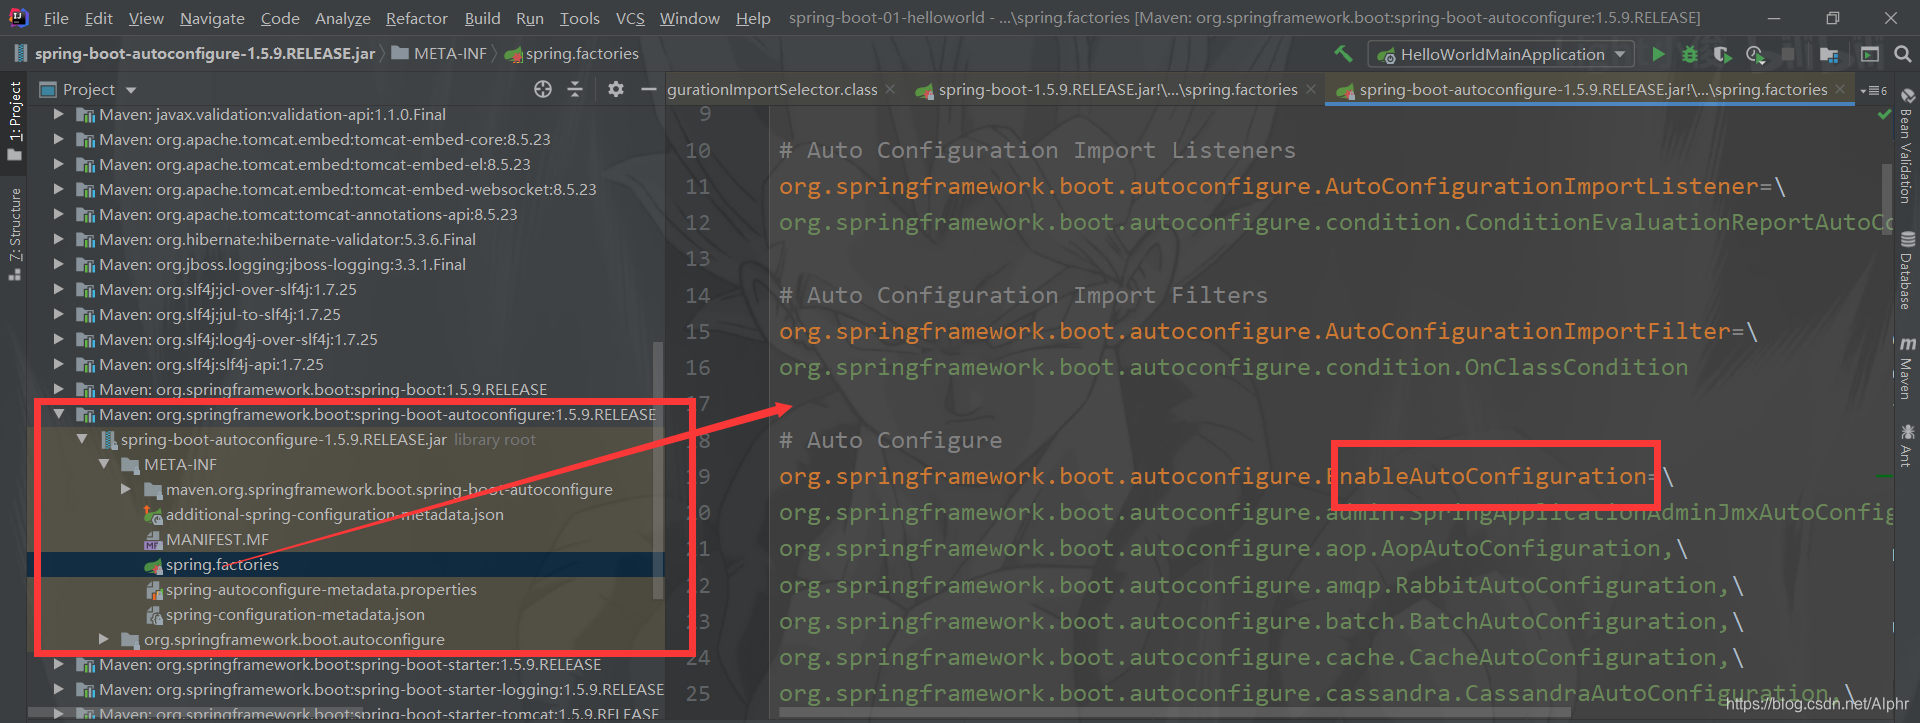This screenshot has height=723, width=1920.
Task: Select MANIFEST.MF in the project tree
Action: [x=217, y=539]
